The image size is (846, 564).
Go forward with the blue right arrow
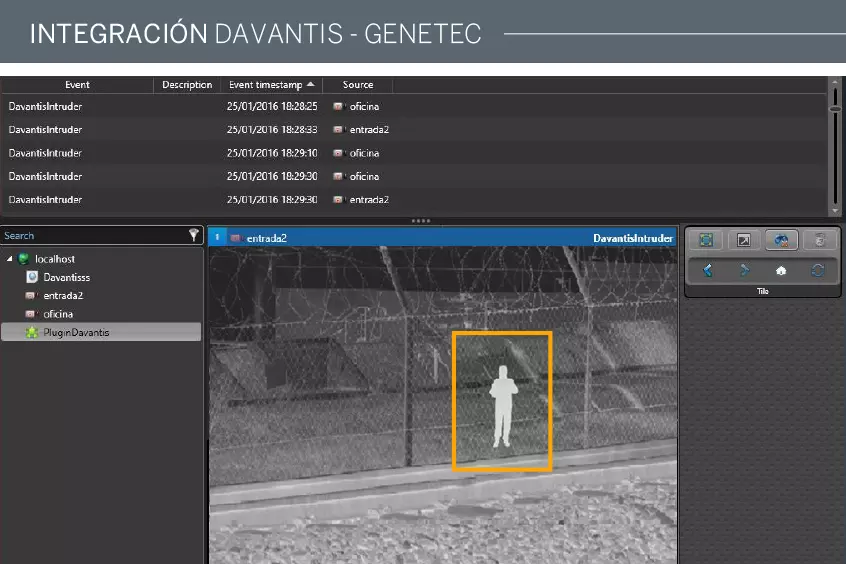pyautogui.click(x=745, y=270)
